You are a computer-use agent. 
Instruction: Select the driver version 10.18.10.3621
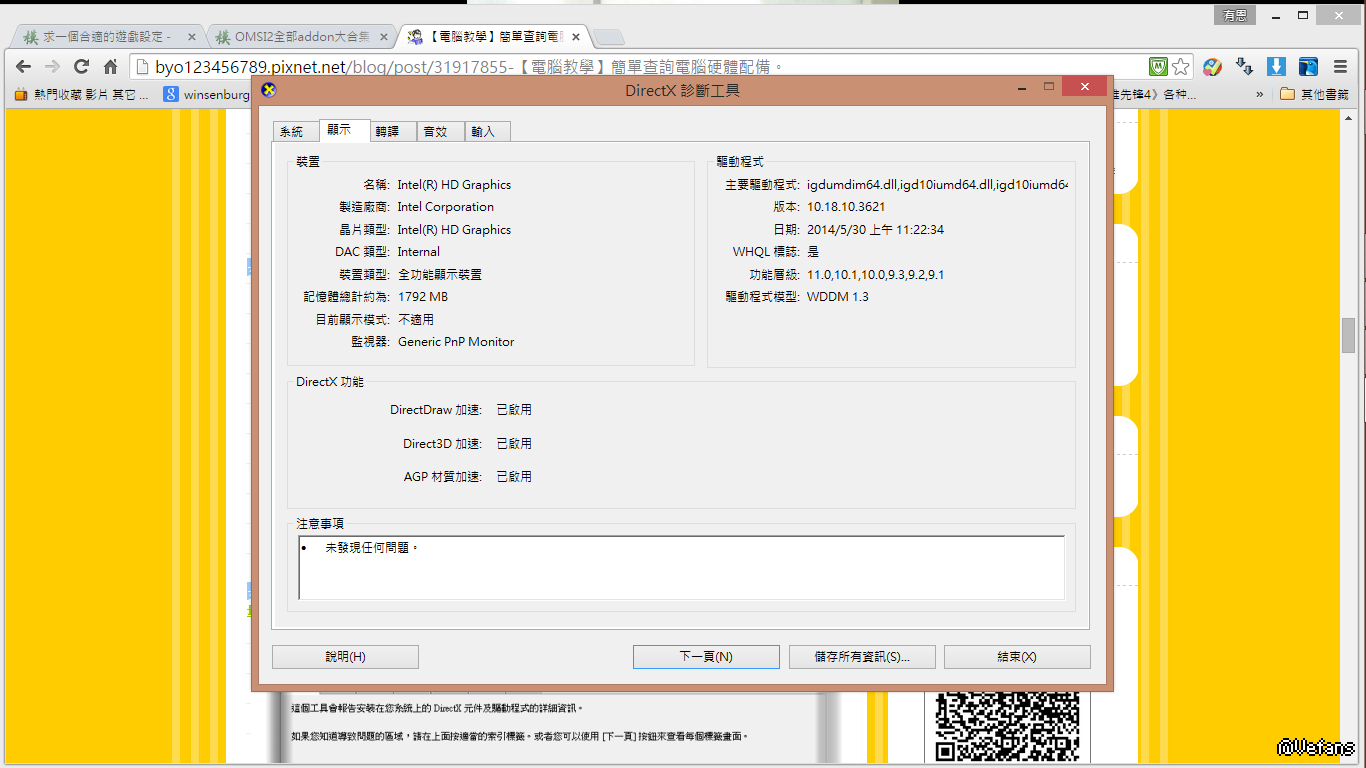pos(846,207)
